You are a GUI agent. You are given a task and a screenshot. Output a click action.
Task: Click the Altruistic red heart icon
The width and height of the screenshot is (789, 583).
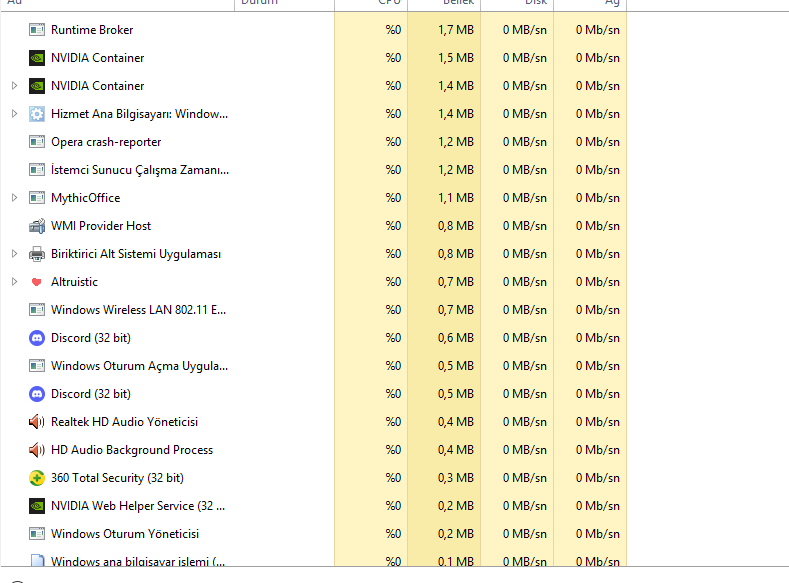(36, 282)
